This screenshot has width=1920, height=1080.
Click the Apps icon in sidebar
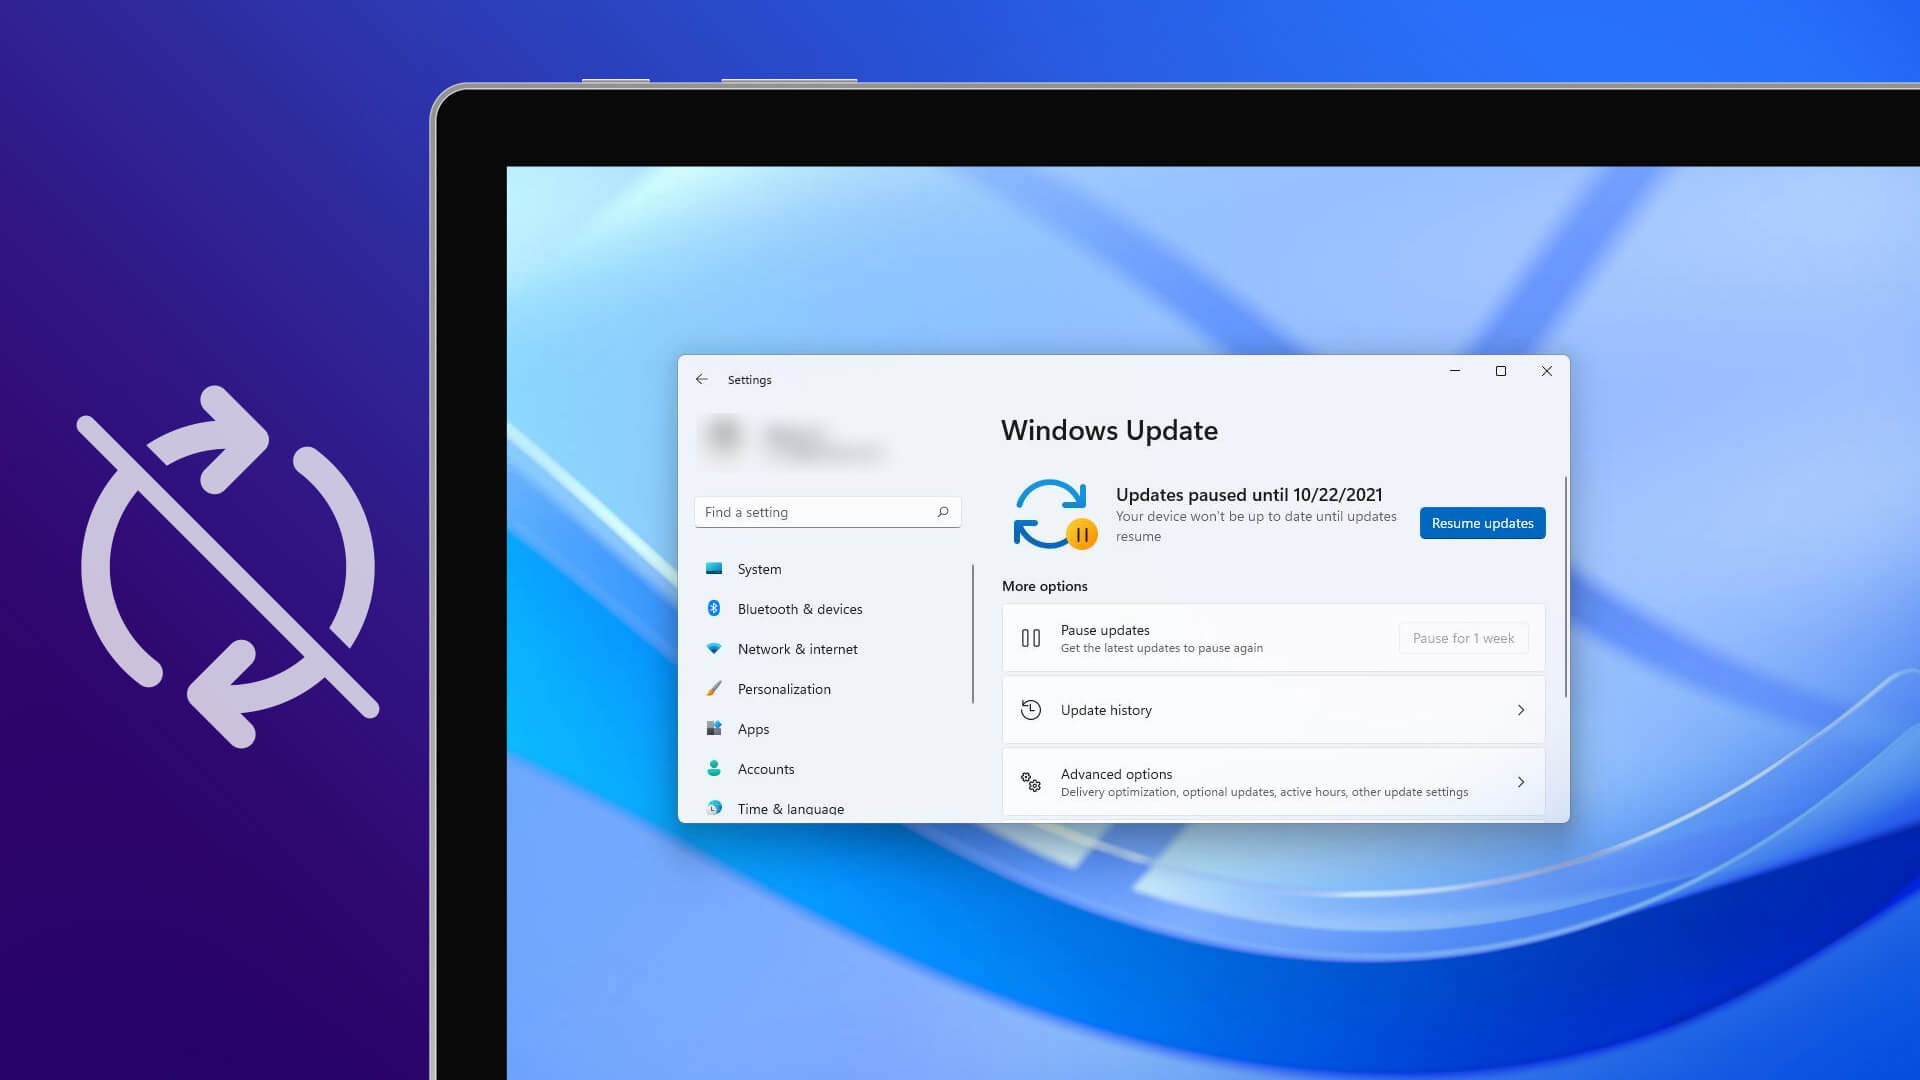[x=714, y=728]
